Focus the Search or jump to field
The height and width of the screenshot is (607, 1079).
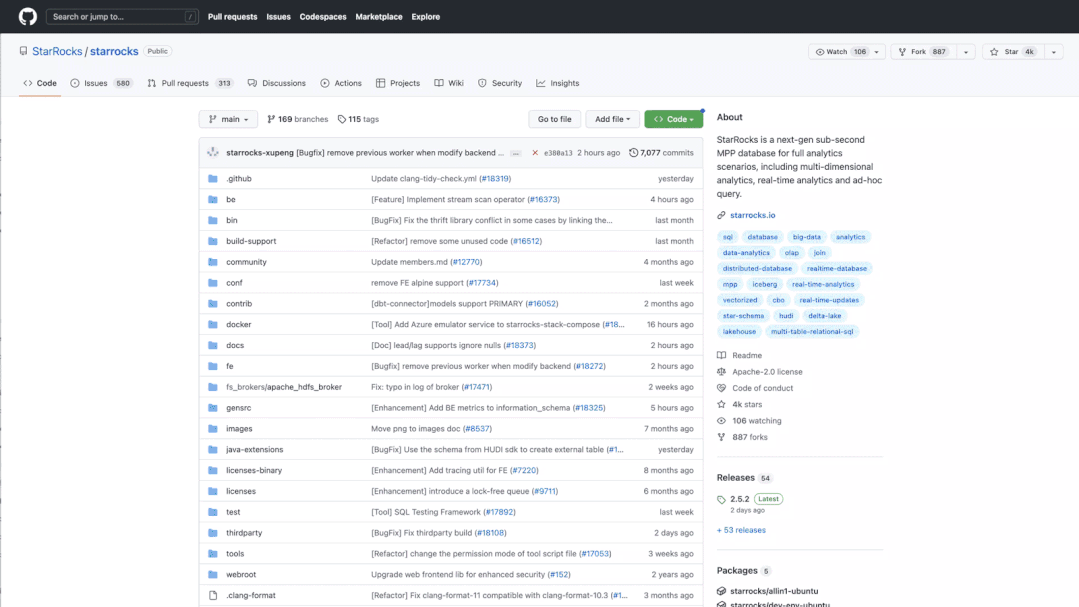coord(122,17)
